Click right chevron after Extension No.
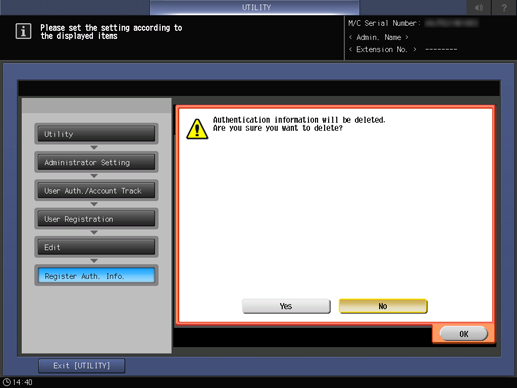 (415, 49)
